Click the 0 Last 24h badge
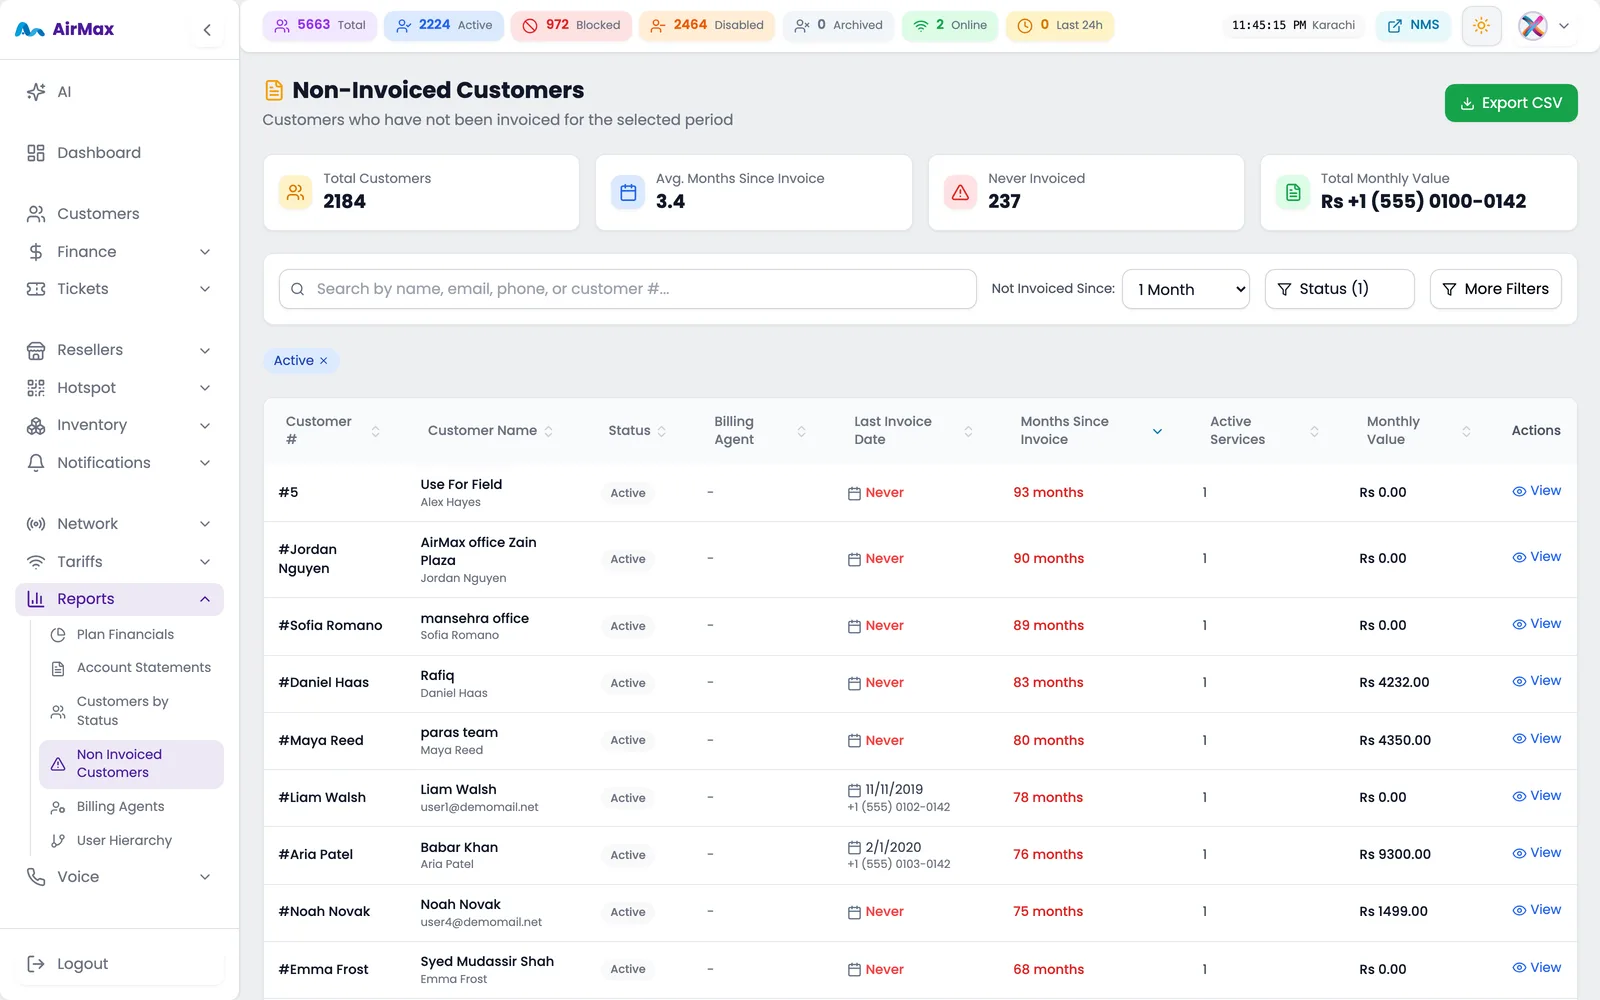The image size is (1600, 1000). 1060,25
